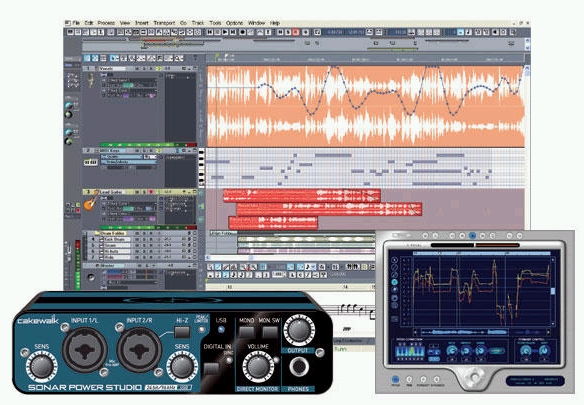Click the highlighted first track-view tool icon

87,58
